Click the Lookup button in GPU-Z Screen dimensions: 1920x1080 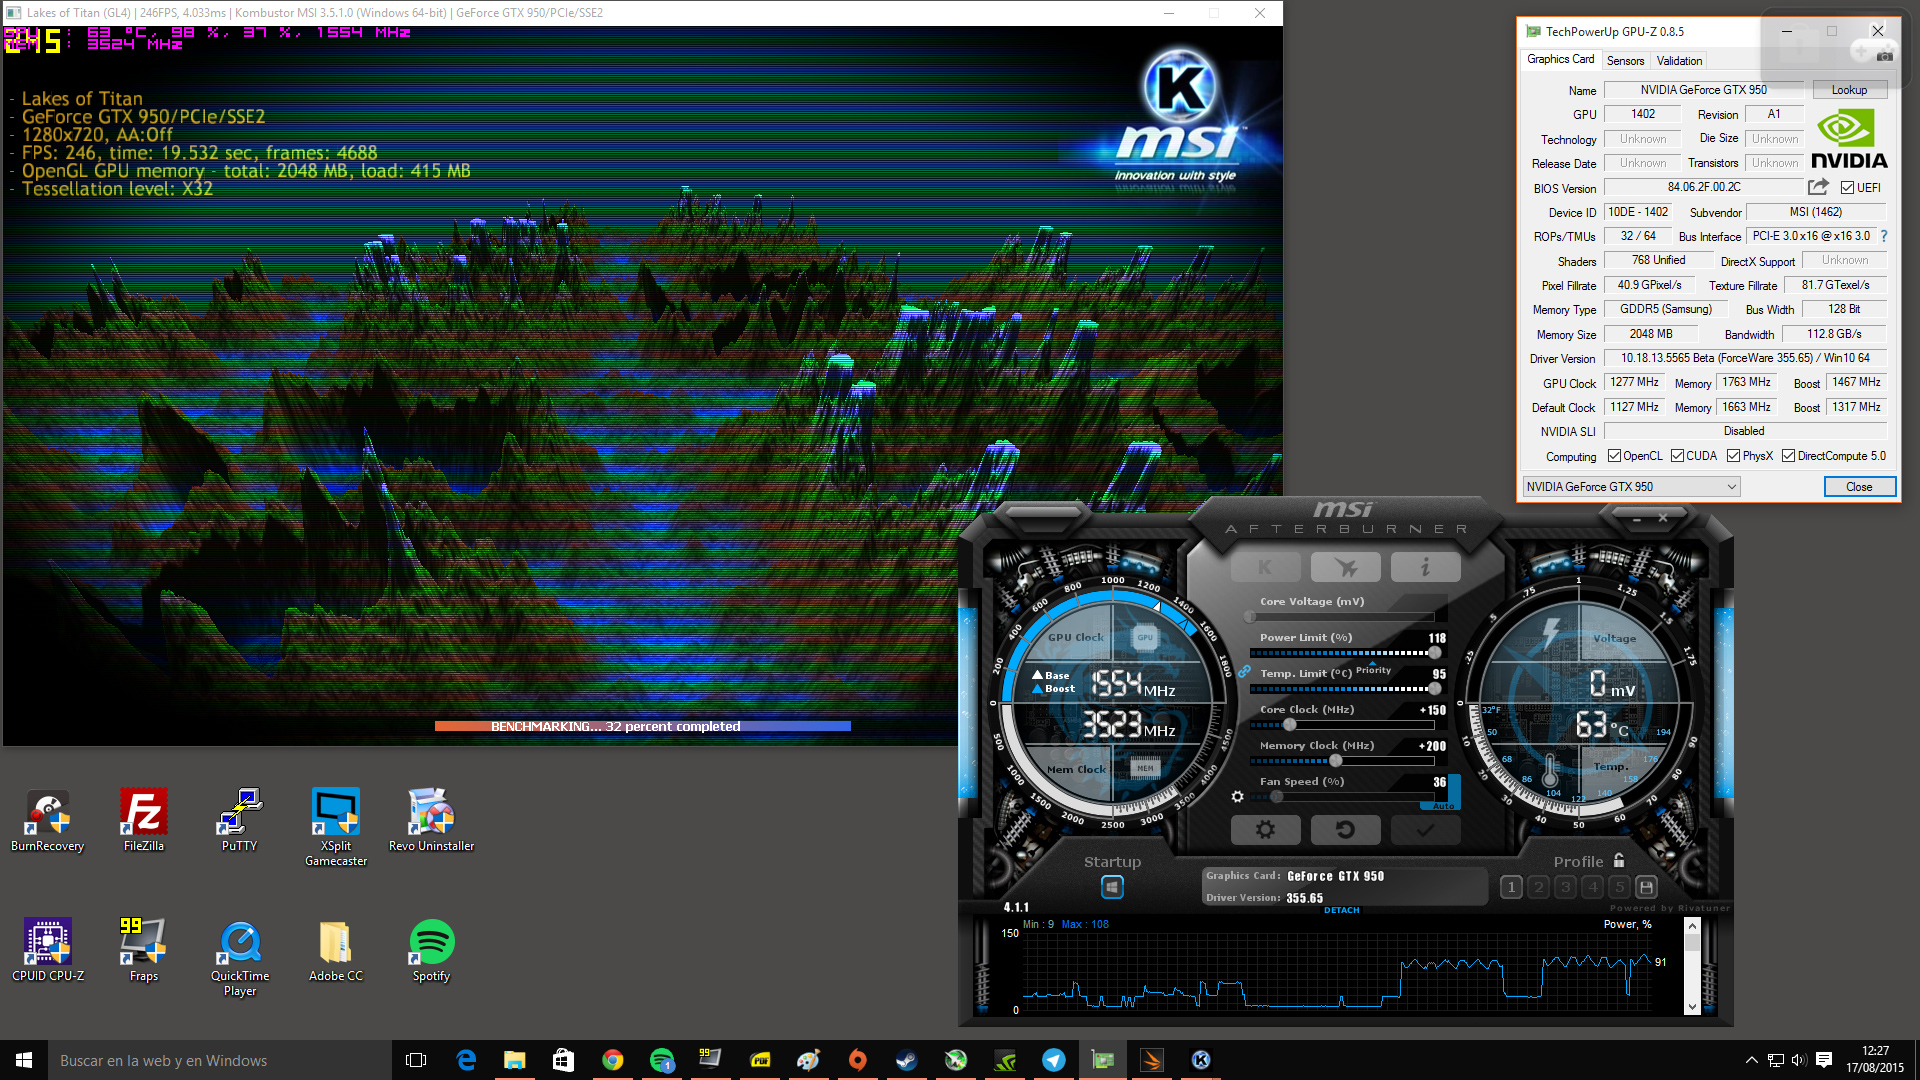pyautogui.click(x=1848, y=90)
